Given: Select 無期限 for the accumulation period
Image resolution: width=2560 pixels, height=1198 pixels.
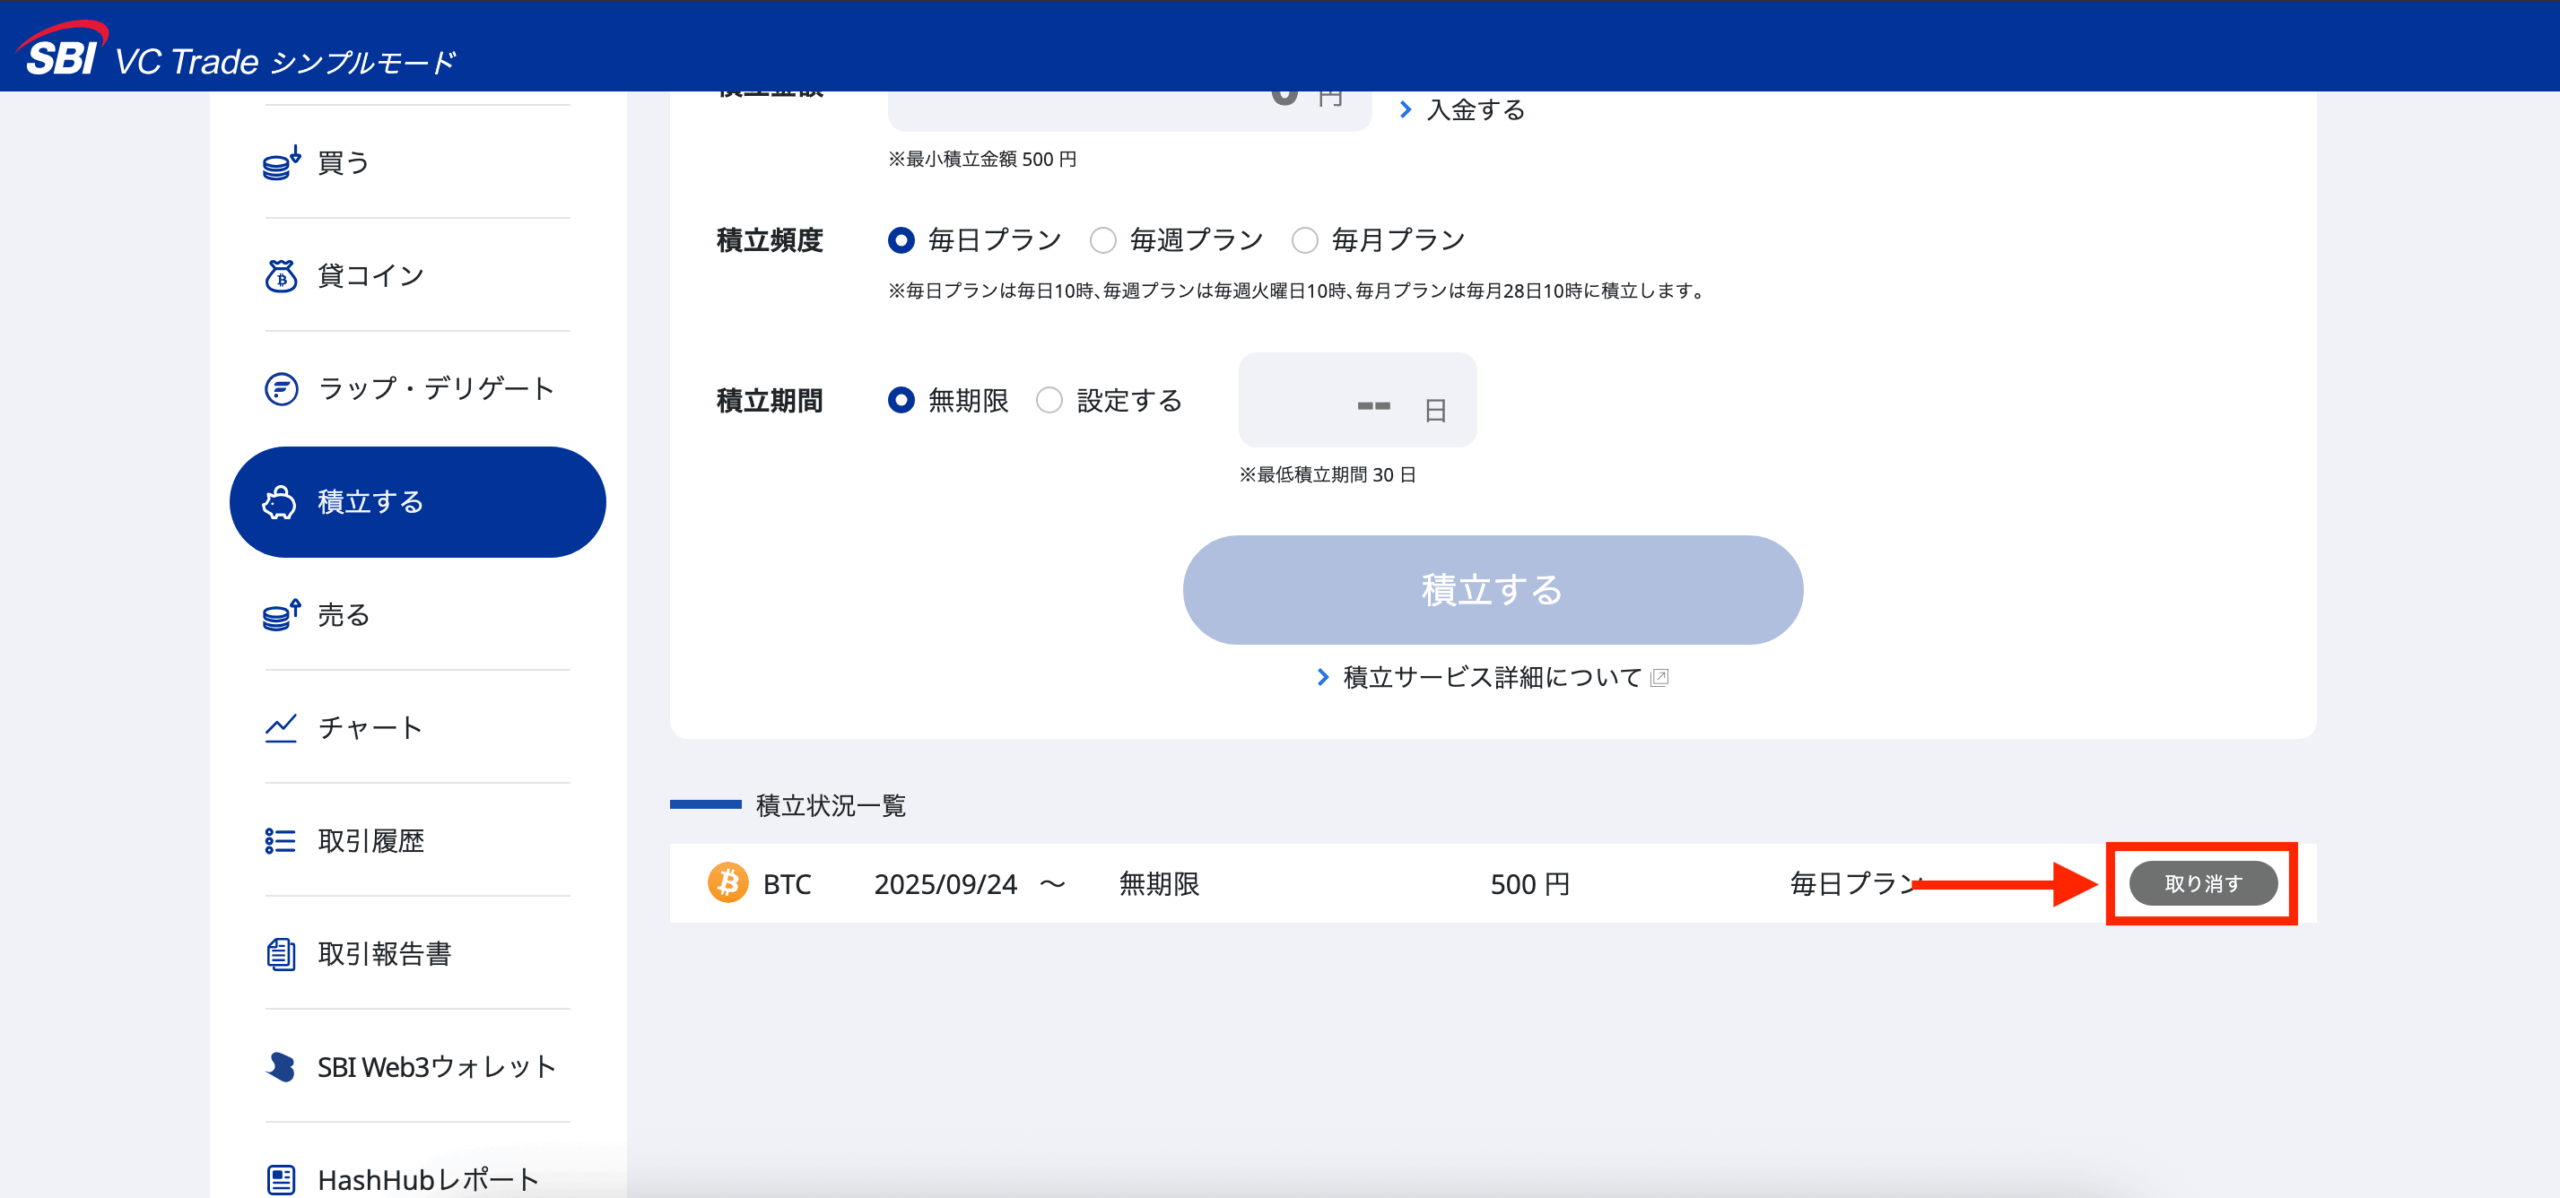Looking at the screenshot, I should (901, 400).
